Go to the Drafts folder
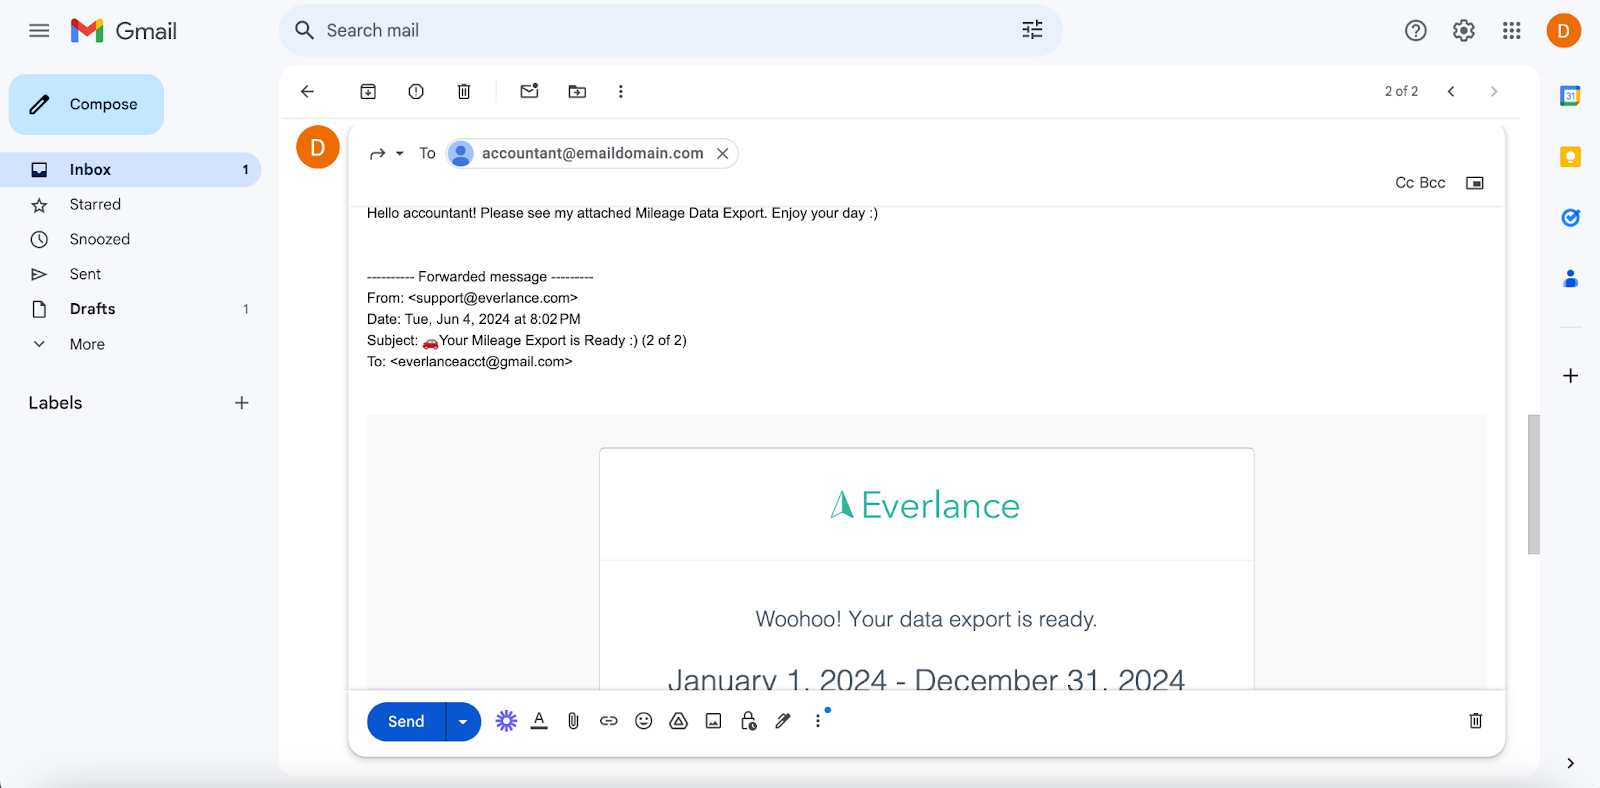1600x788 pixels. click(x=92, y=309)
